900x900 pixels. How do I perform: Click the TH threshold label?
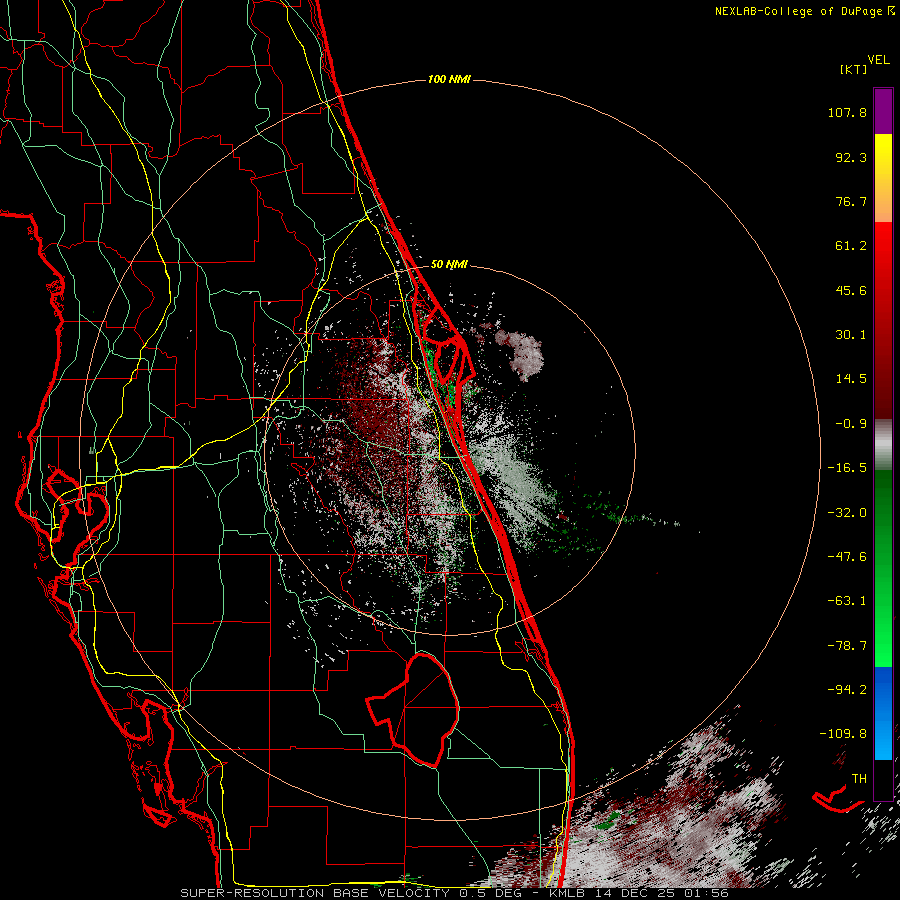859,778
